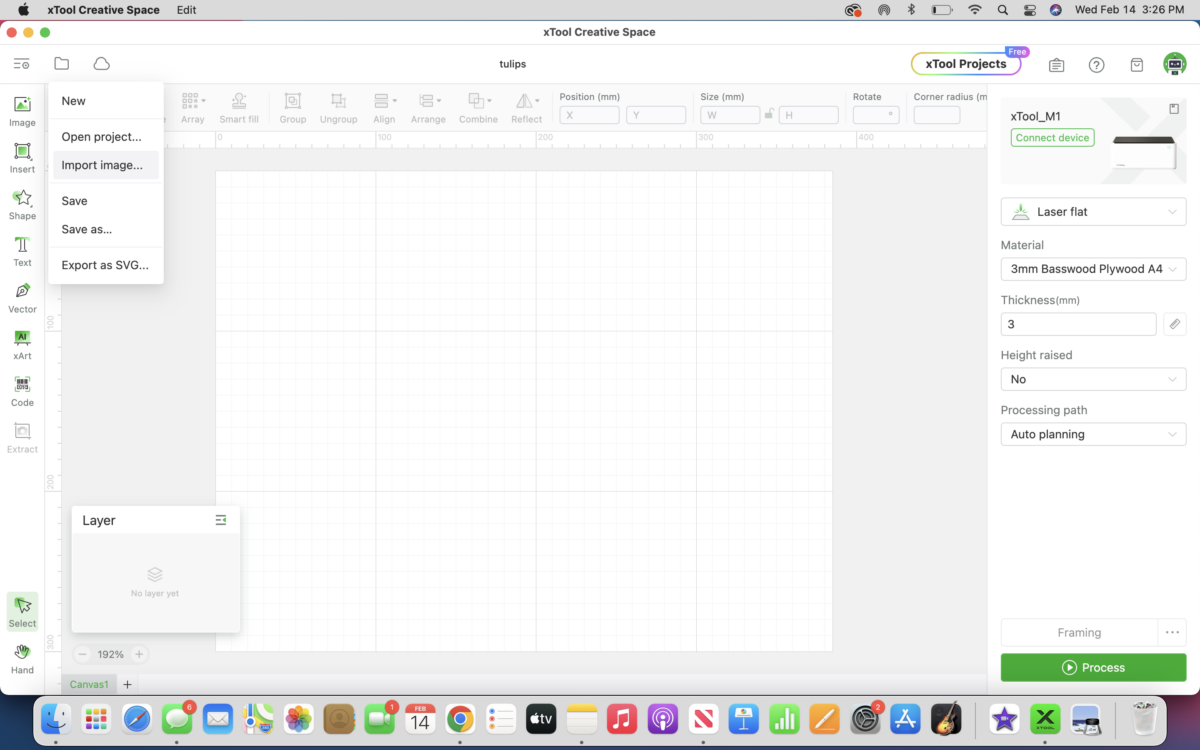Select the Canvas1 tab
The width and height of the screenshot is (1200, 750).
[x=89, y=685]
